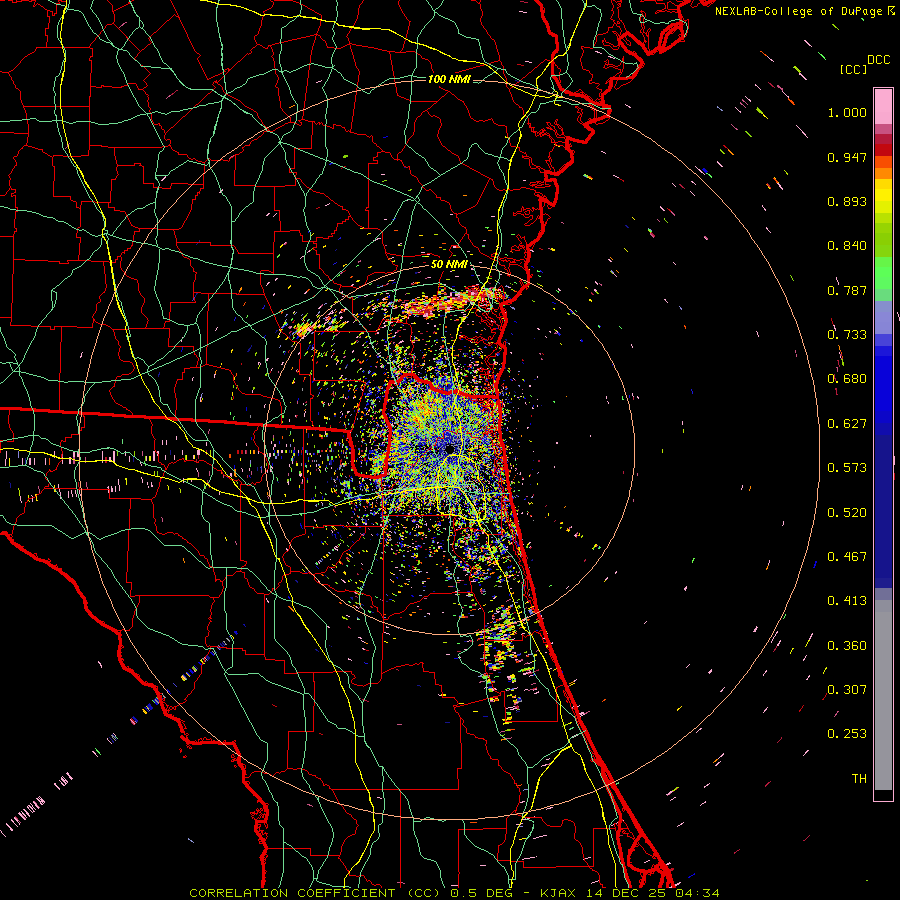This screenshot has height=900, width=900.
Task: Click the 0.520 legend value
Action: click(x=847, y=513)
